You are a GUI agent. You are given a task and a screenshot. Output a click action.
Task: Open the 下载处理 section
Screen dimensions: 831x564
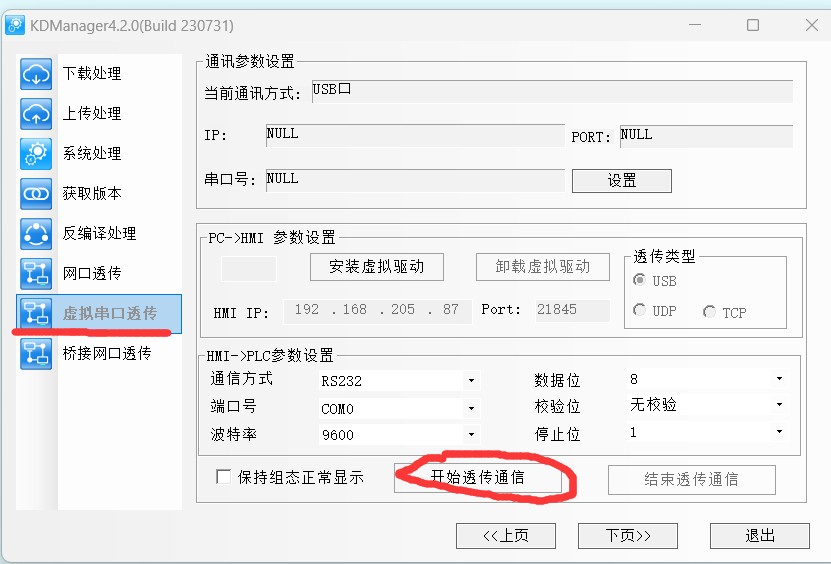[x=92, y=74]
